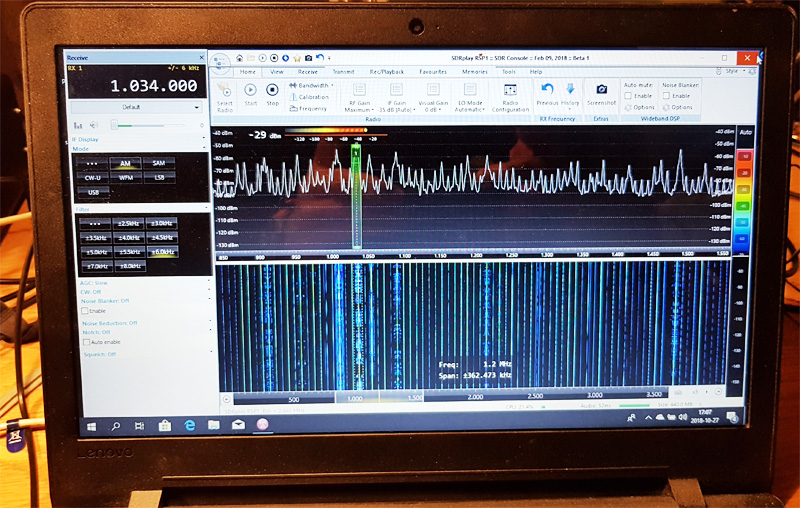Select the ±2.5kHz filter

click(128, 223)
